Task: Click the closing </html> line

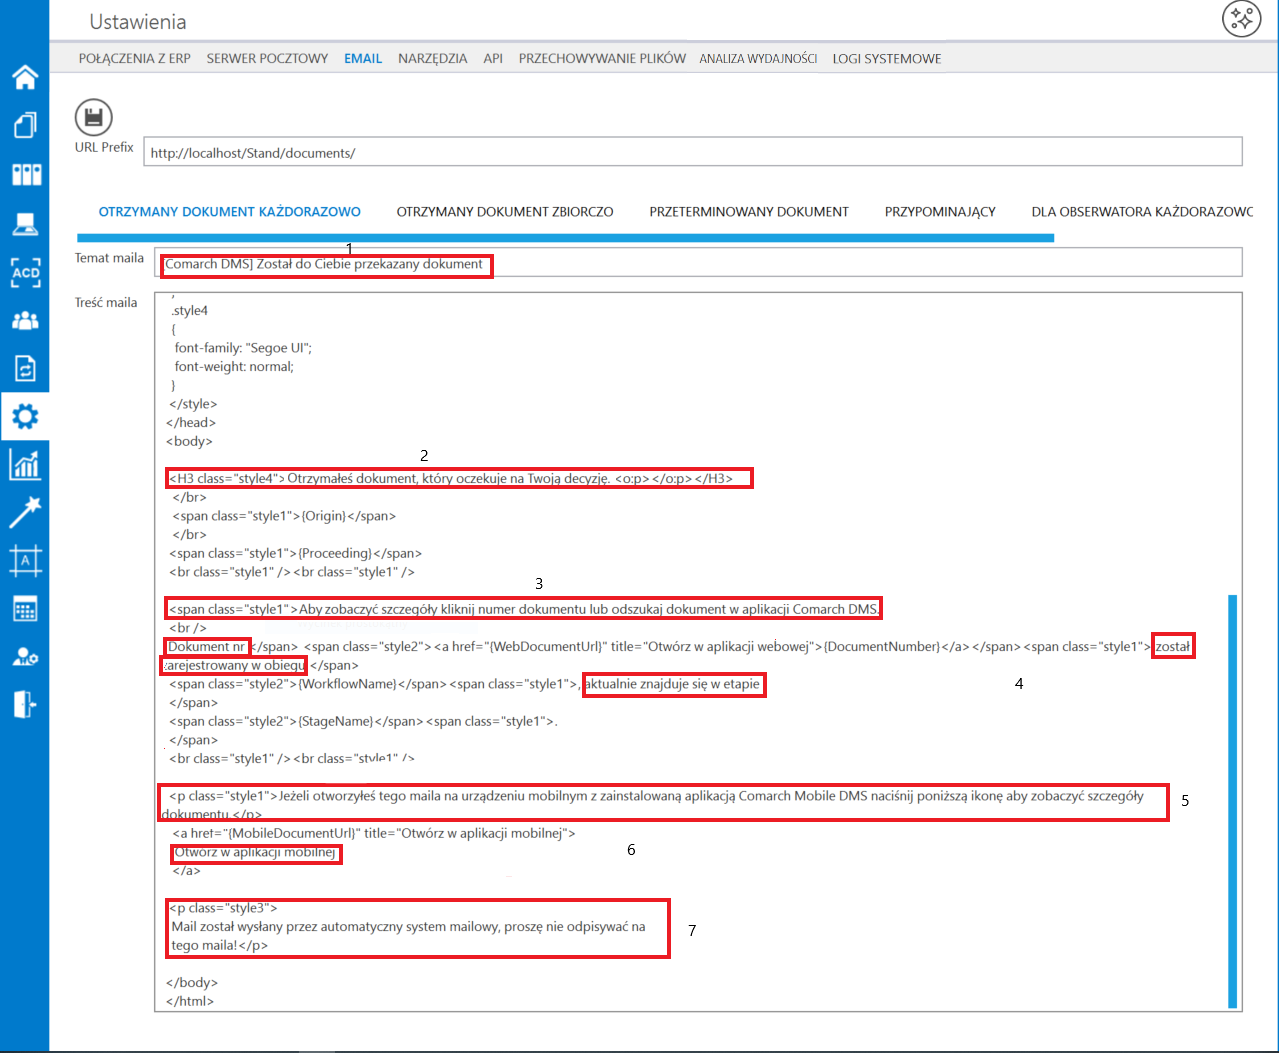Action: [190, 1001]
